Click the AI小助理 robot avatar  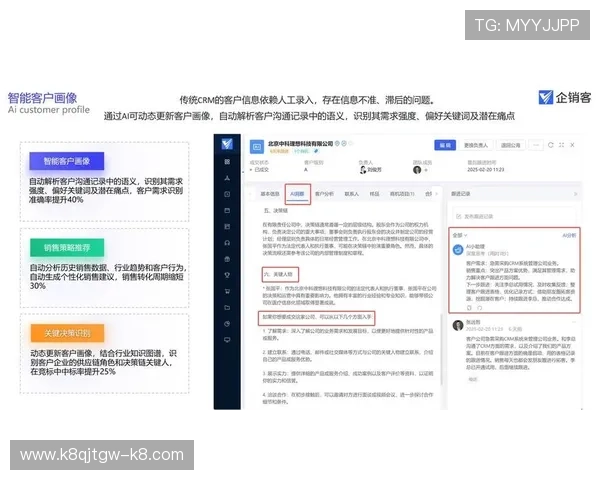pos(458,250)
